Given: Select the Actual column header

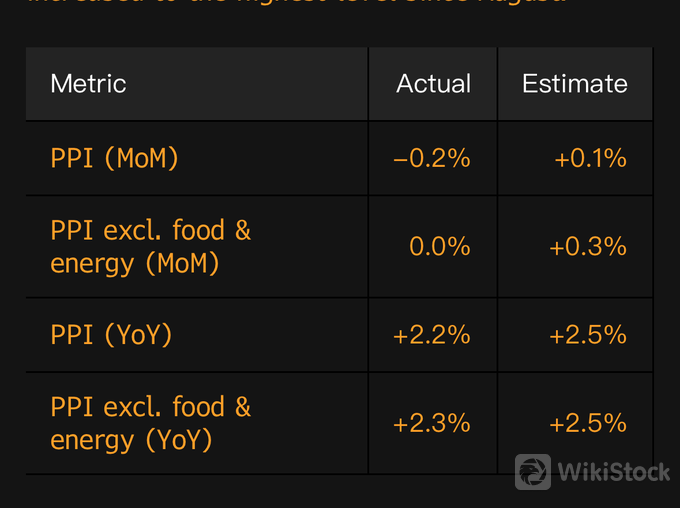Looking at the screenshot, I should coord(433,84).
